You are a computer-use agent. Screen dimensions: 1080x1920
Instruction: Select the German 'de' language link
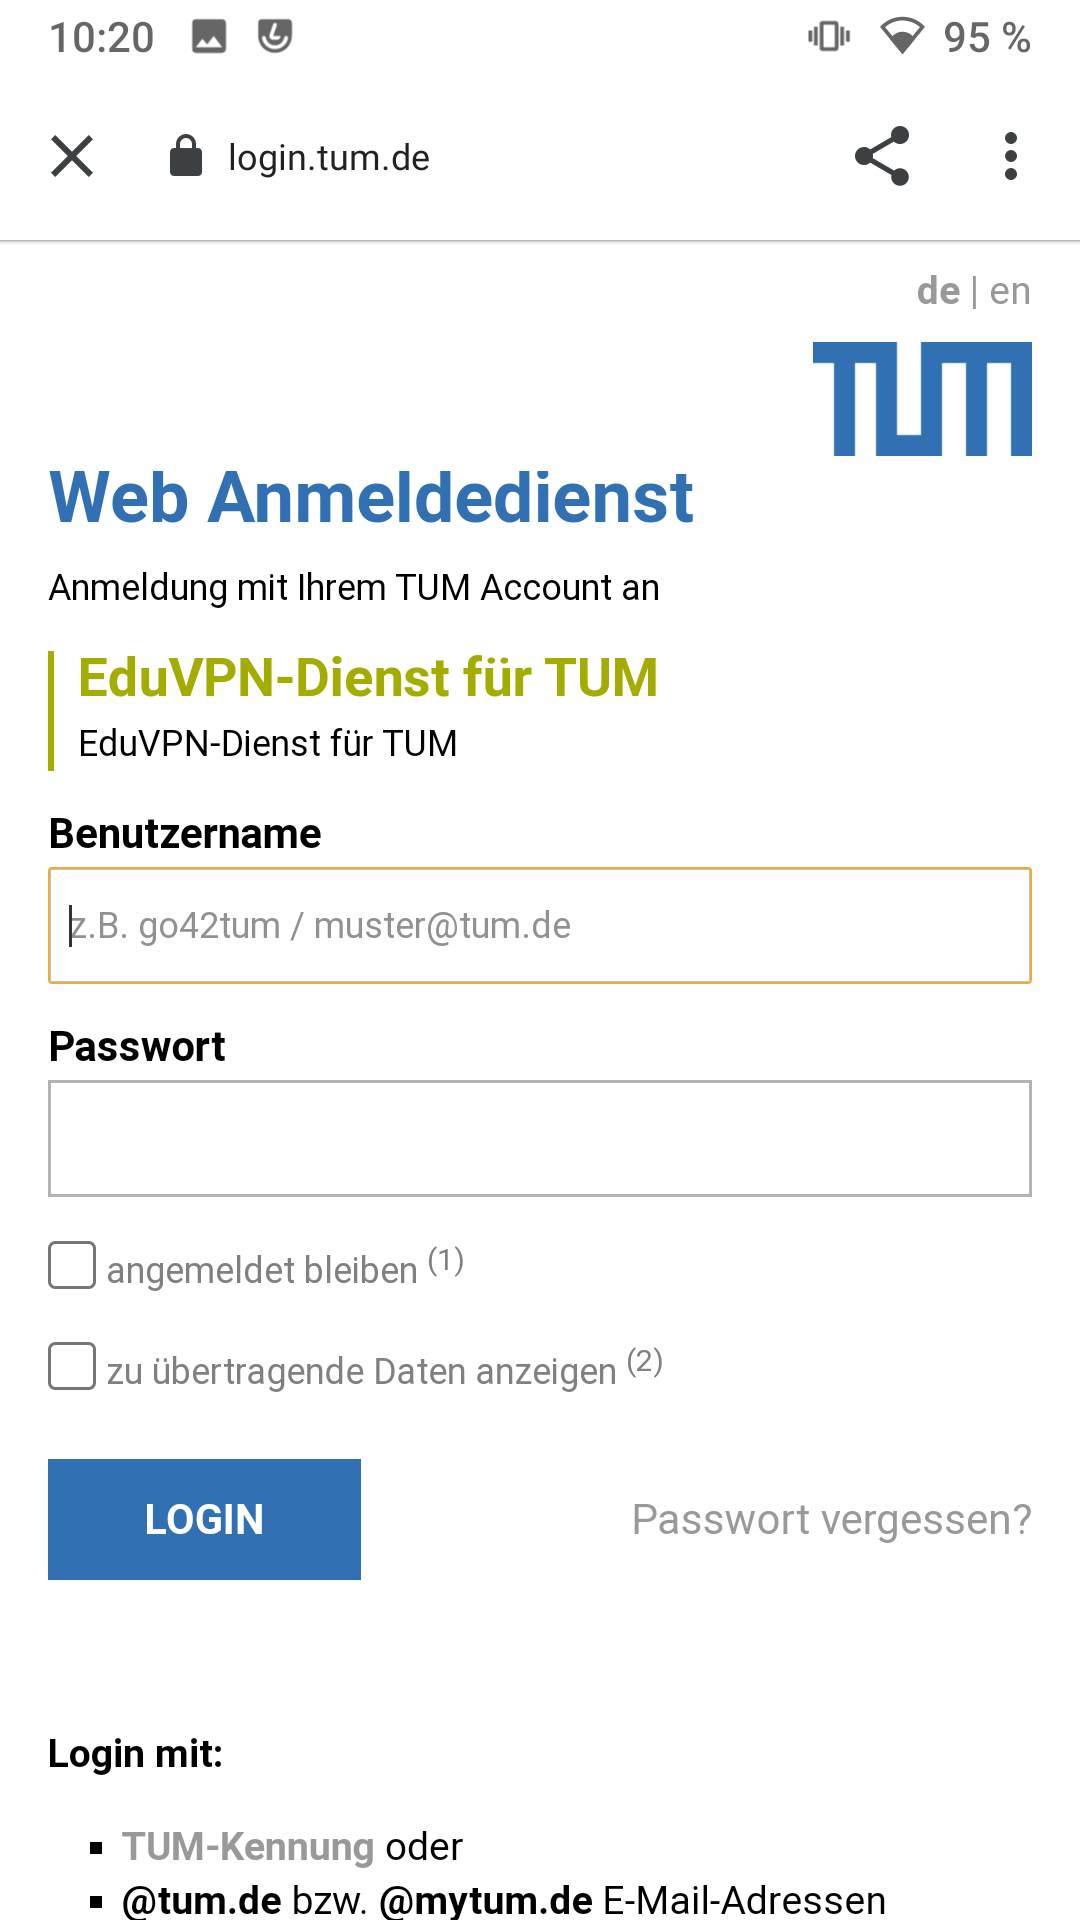click(x=938, y=291)
